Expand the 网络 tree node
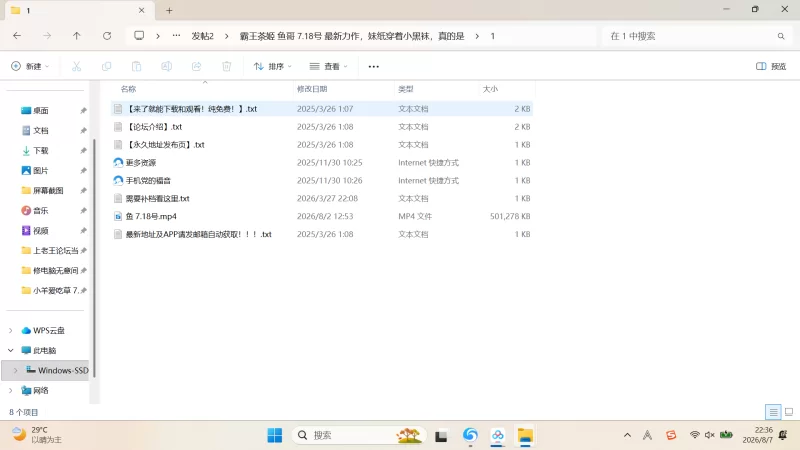The width and height of the screenshot is (800, 450). pyautogui.click(x=11, y=390)
